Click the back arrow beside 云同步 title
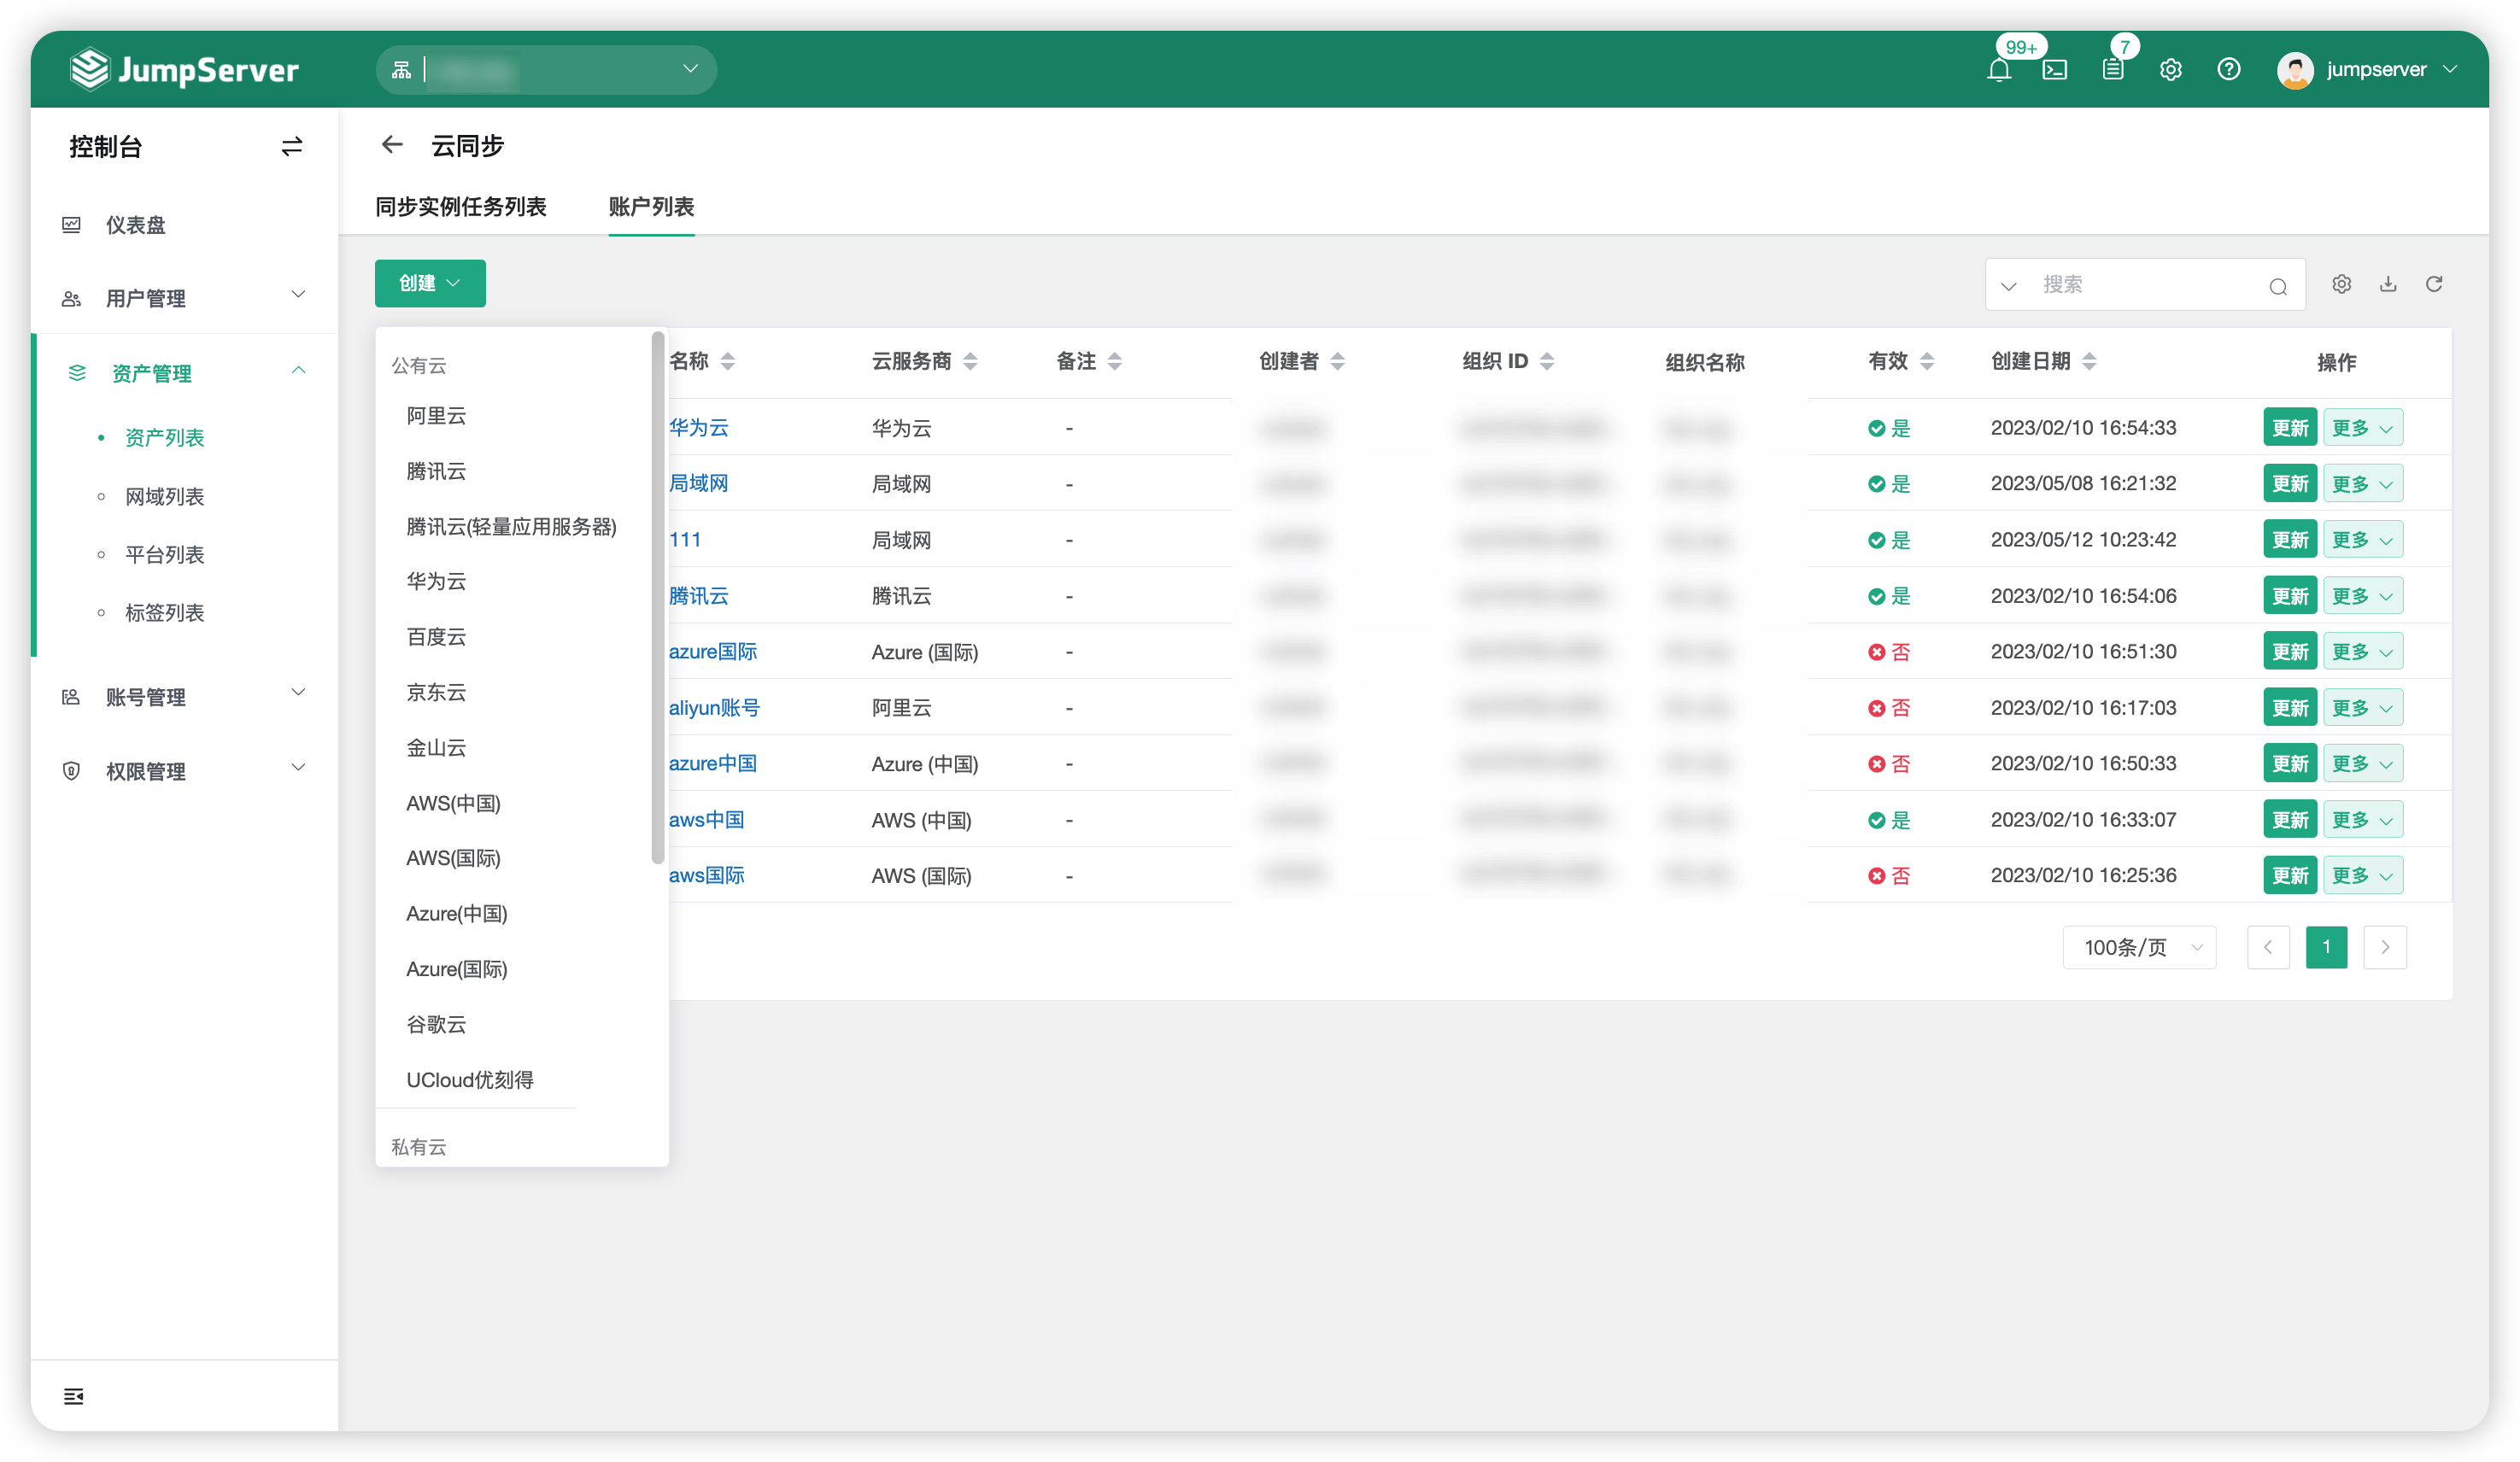The image size is (2520, 1462). (392, 145)
